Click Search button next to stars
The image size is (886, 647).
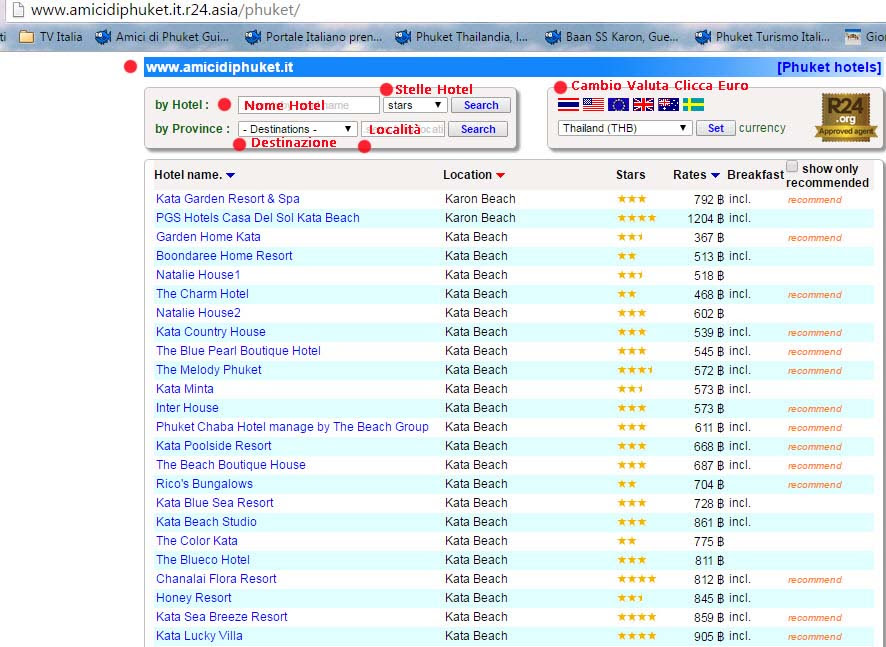click(x=481, y=105)
